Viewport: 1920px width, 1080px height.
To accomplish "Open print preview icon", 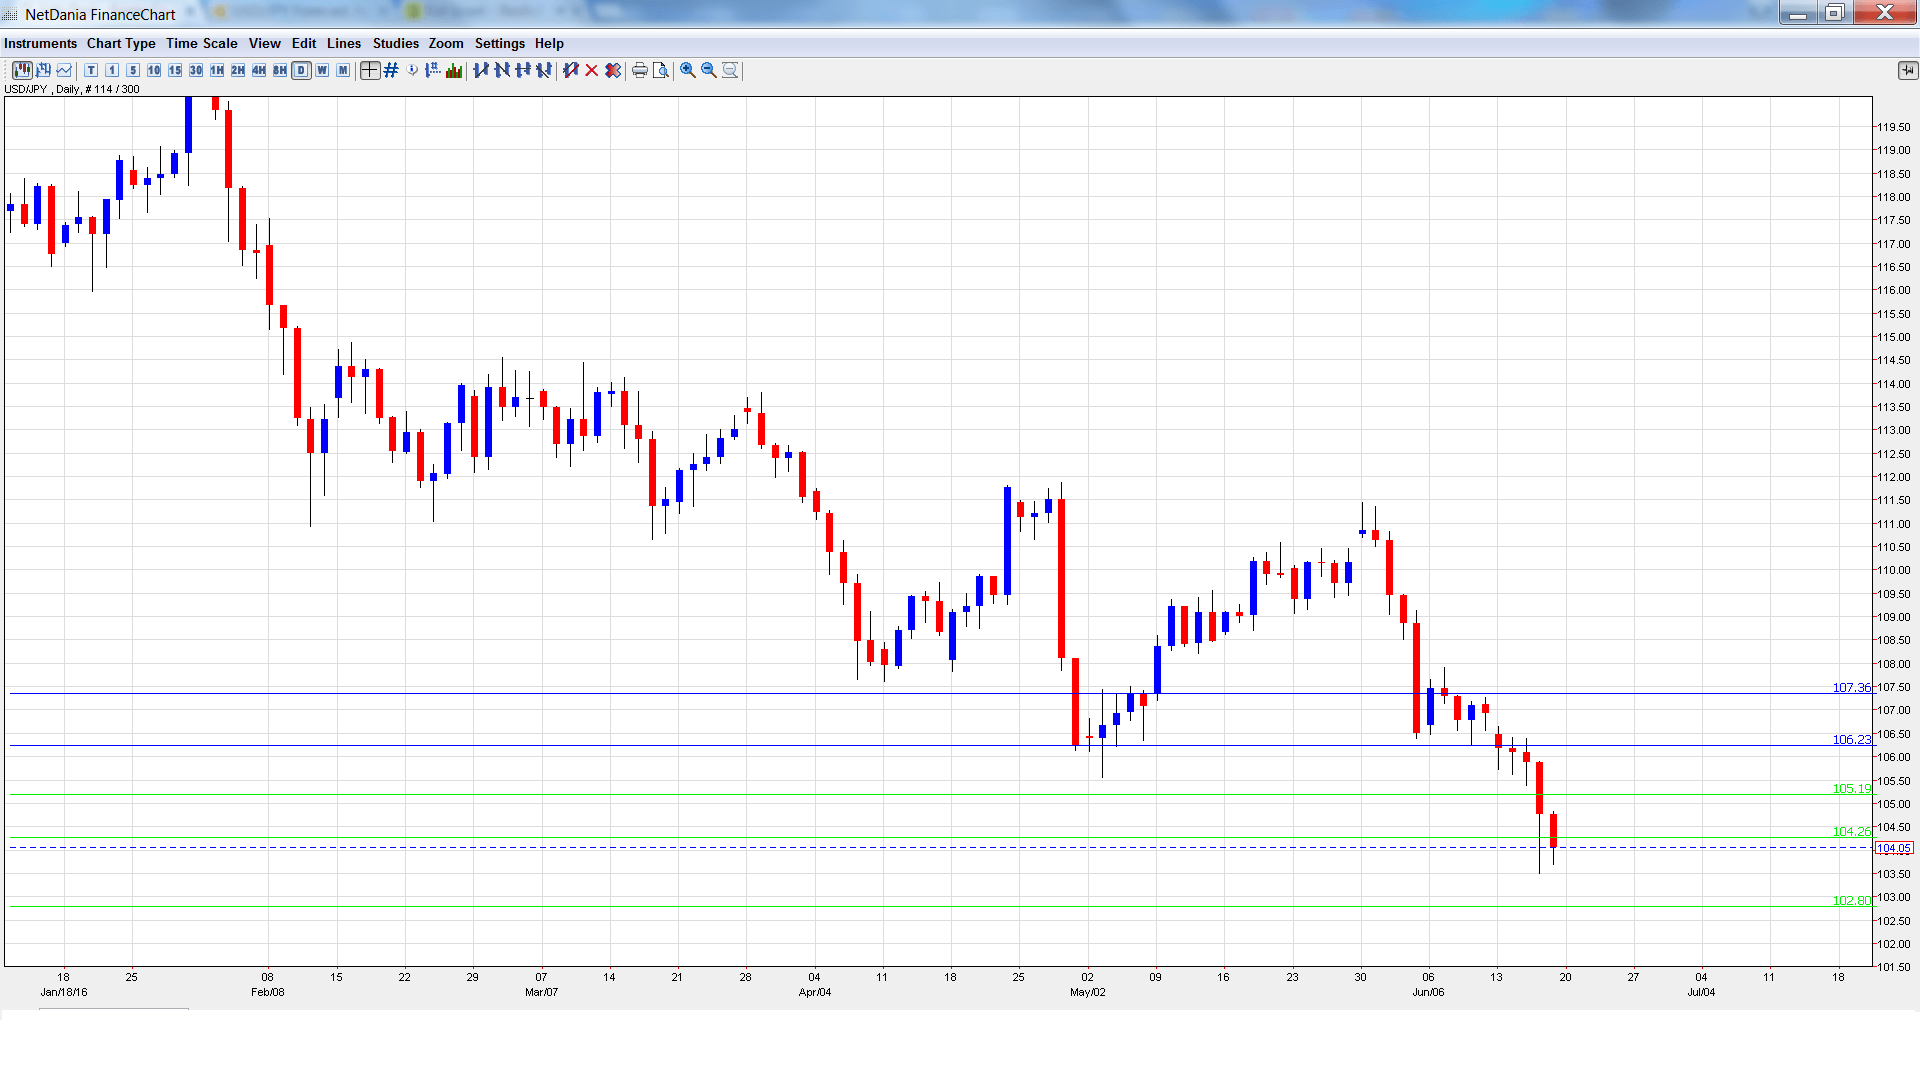I will click(661, 70).
